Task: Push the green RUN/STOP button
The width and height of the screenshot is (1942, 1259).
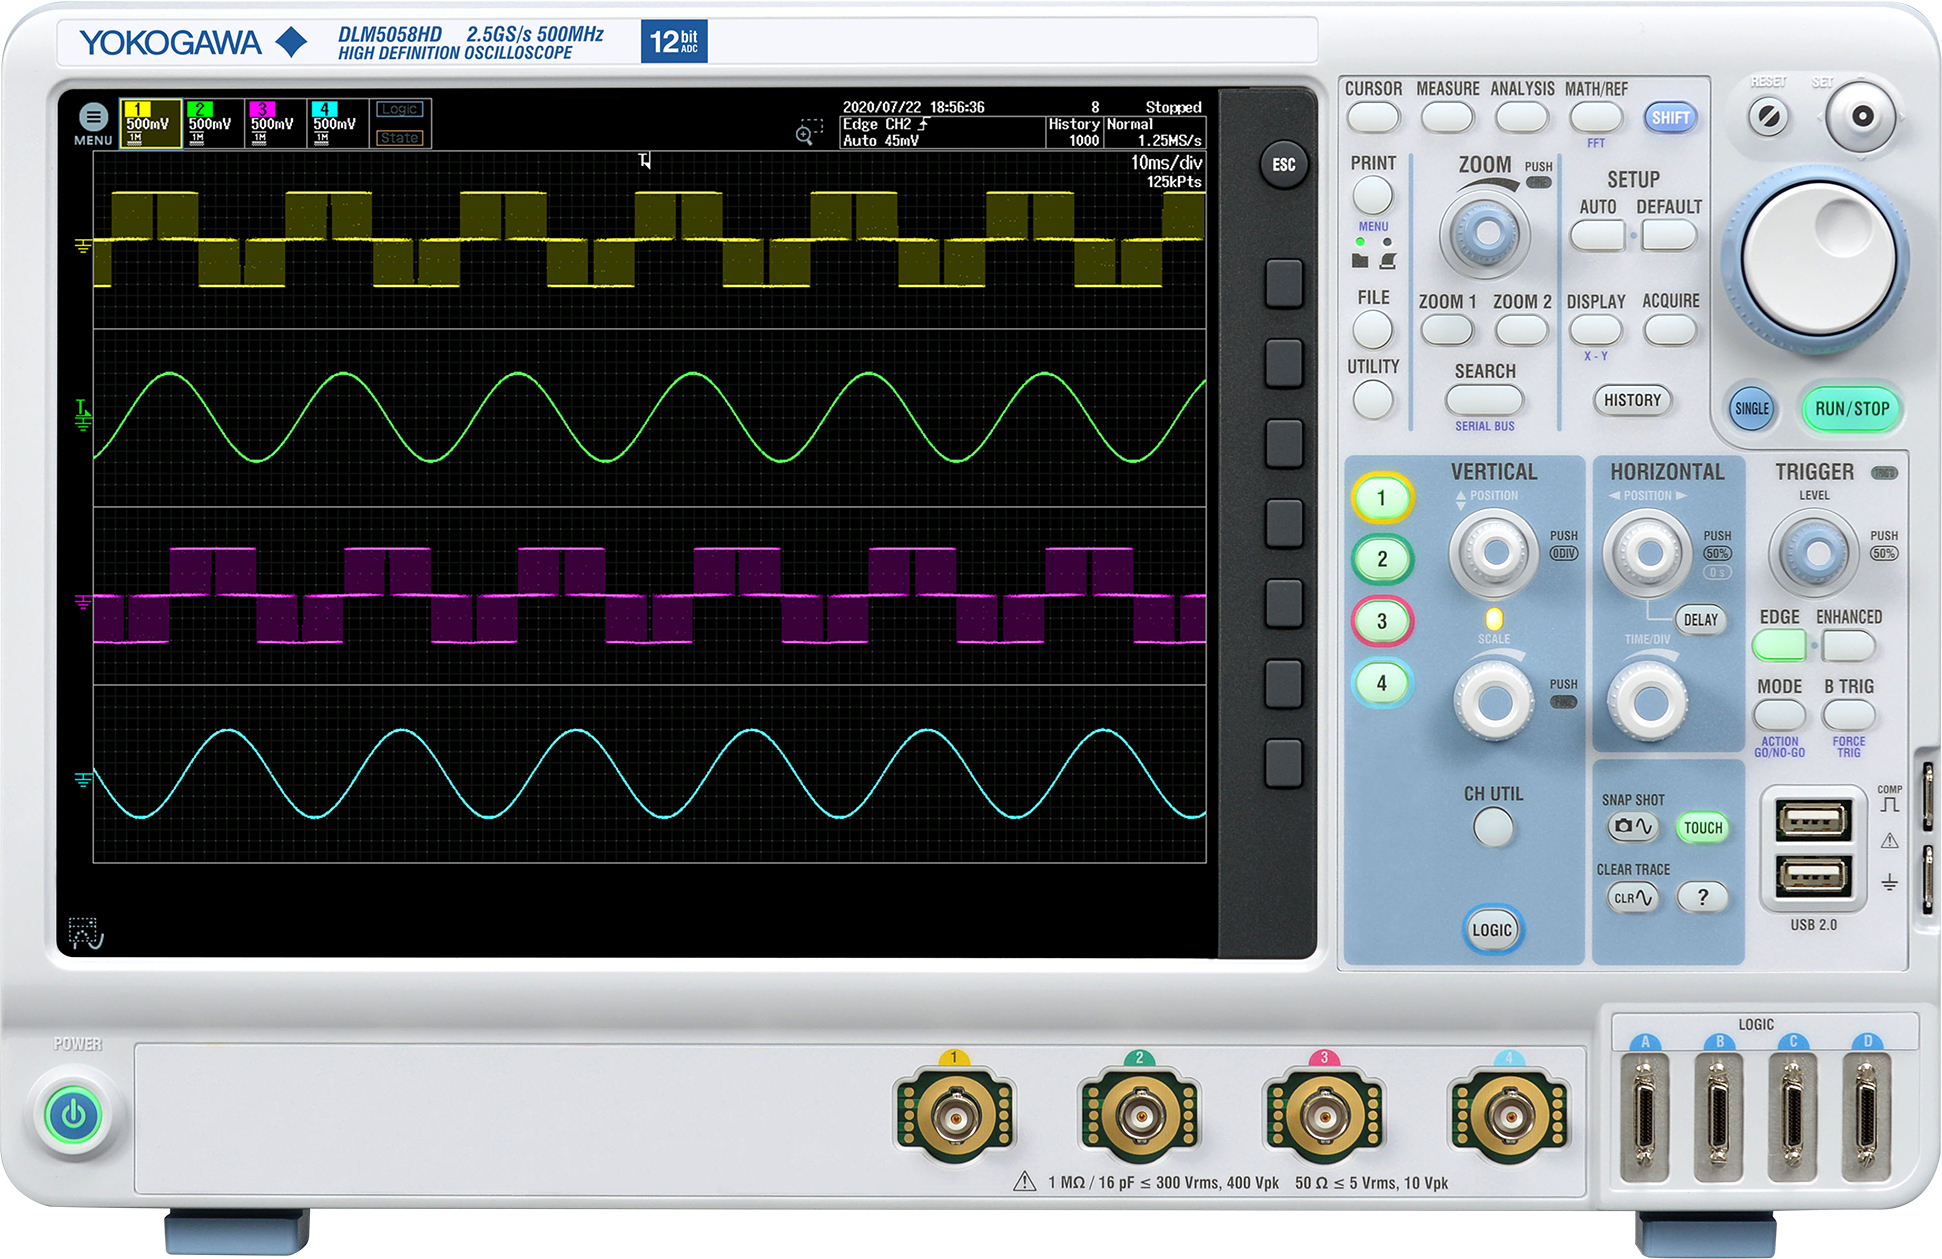Action: pos(1852,408)
